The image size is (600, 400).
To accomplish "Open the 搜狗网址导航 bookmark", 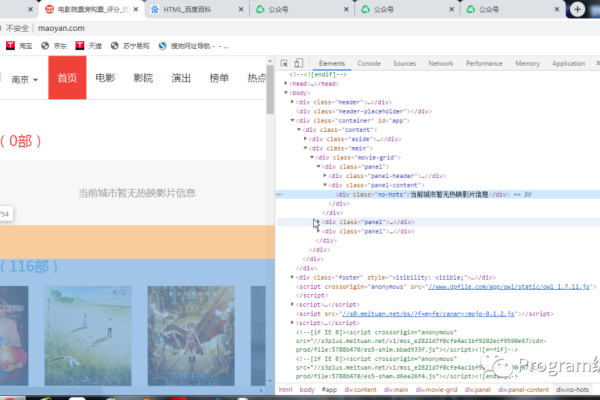I will pyautogui.click(x=194, y=46).
